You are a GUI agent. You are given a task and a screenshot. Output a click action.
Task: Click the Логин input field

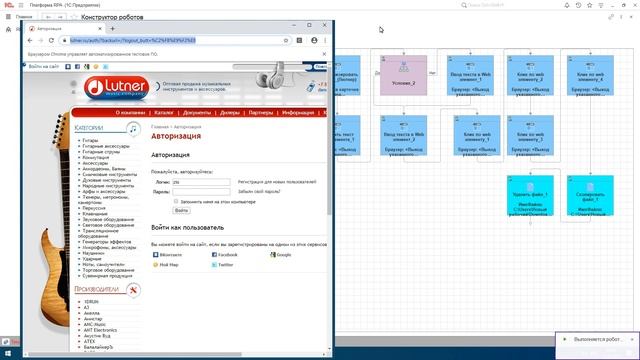pyautogui.click(x=201, y=182)
